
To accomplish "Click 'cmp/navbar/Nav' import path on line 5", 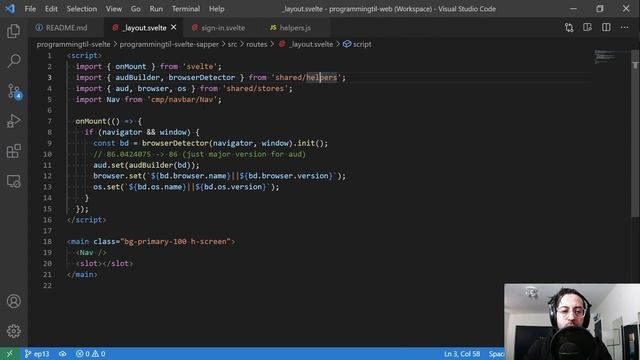I will pos(182,100).
